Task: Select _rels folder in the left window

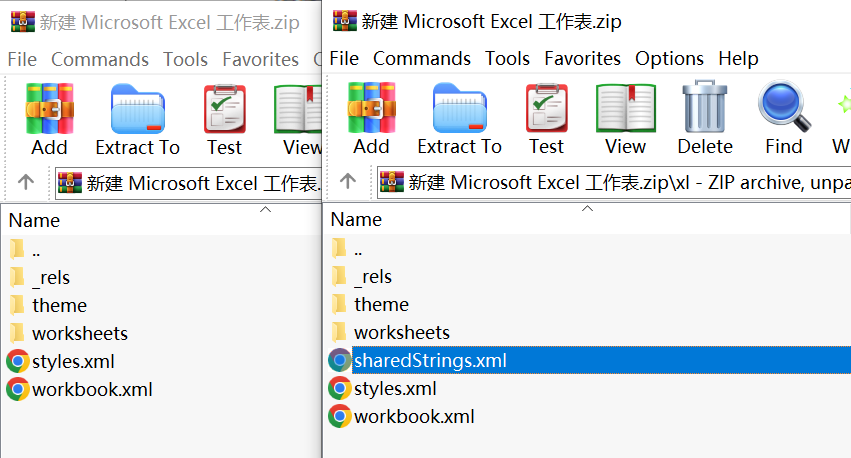Action: (40, 277)
